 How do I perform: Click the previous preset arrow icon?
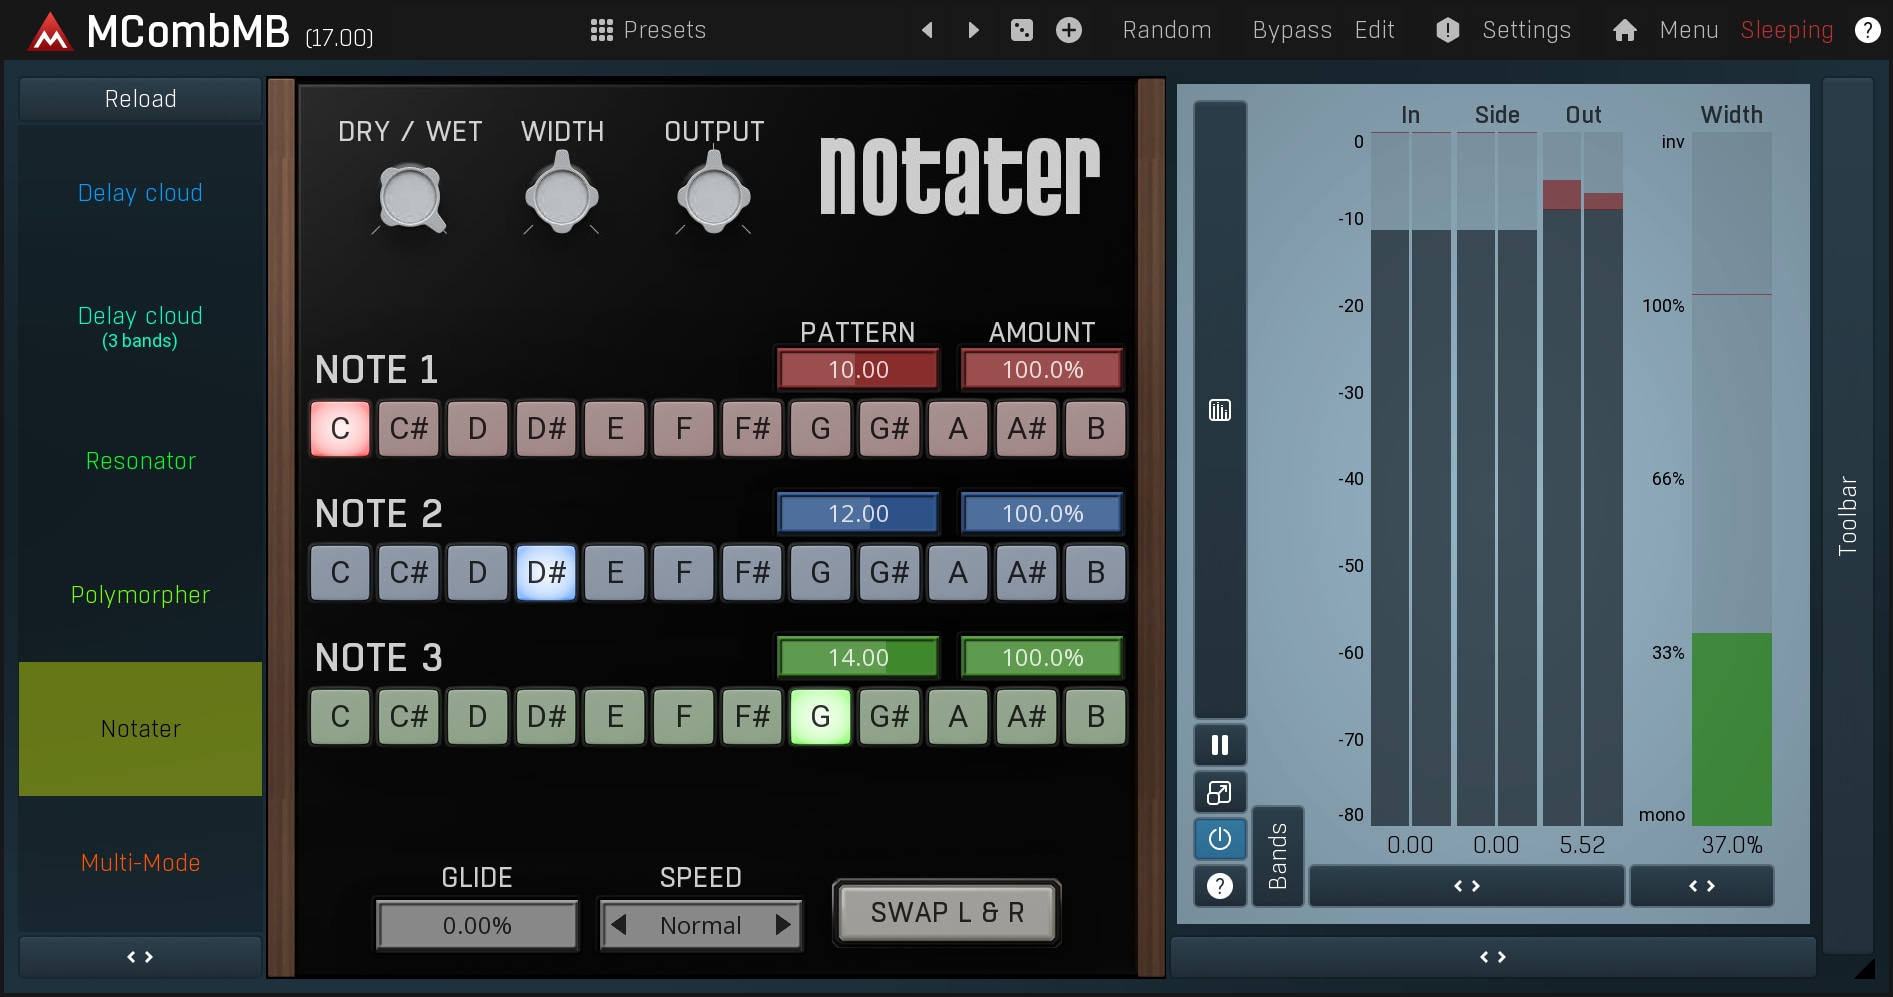(x=927, y=30)
